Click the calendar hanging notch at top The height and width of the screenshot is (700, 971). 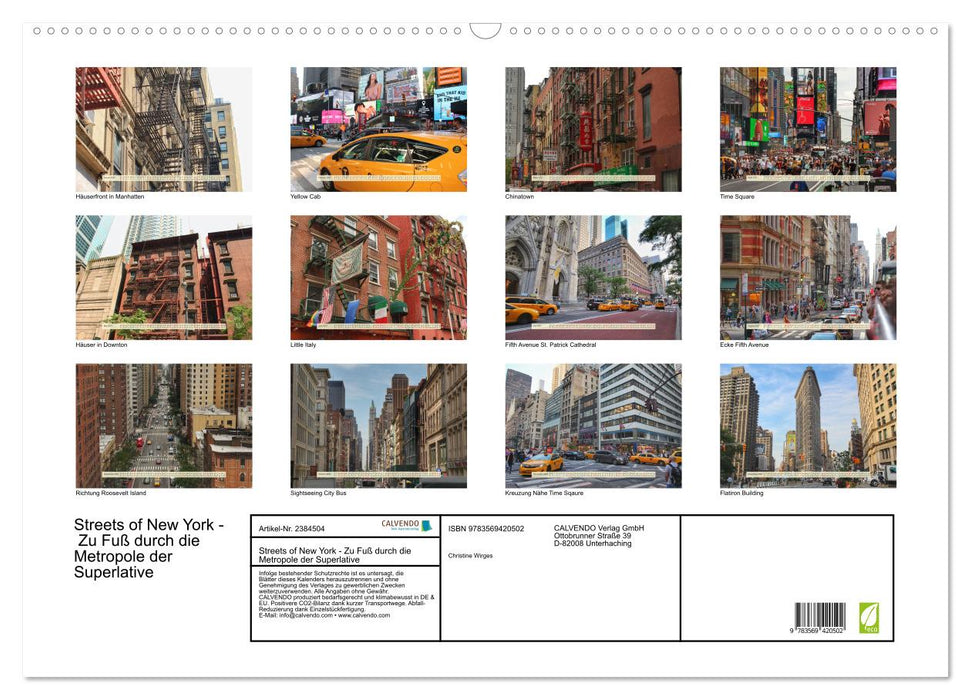coord(485,30)
